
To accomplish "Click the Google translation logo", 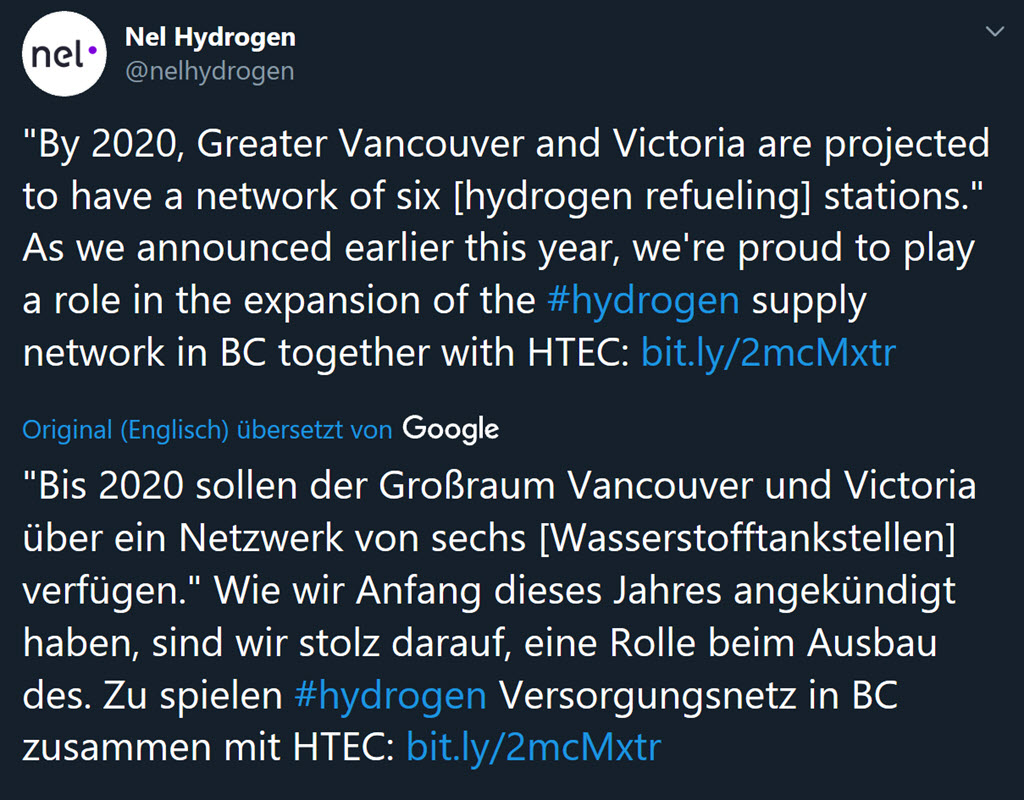I will coord(450,429).
